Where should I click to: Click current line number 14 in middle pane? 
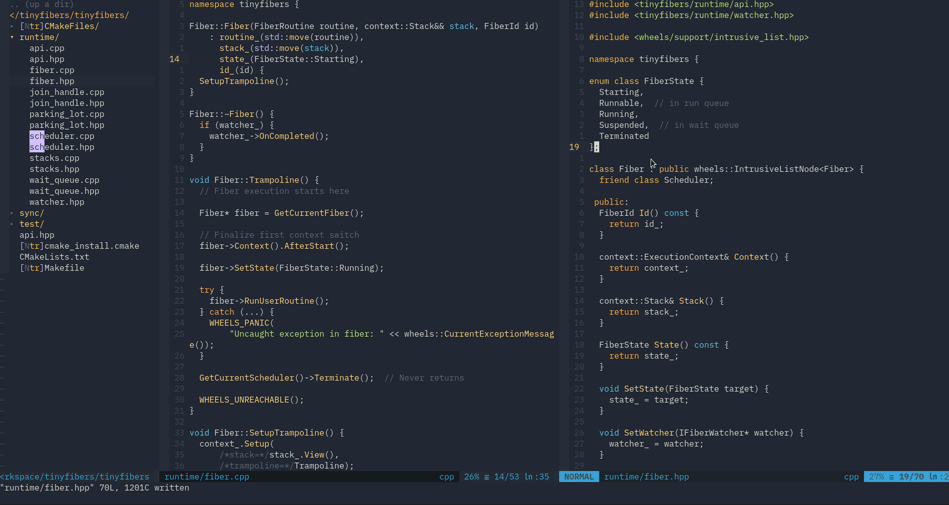pyautogui.click(x=174, y=59)
